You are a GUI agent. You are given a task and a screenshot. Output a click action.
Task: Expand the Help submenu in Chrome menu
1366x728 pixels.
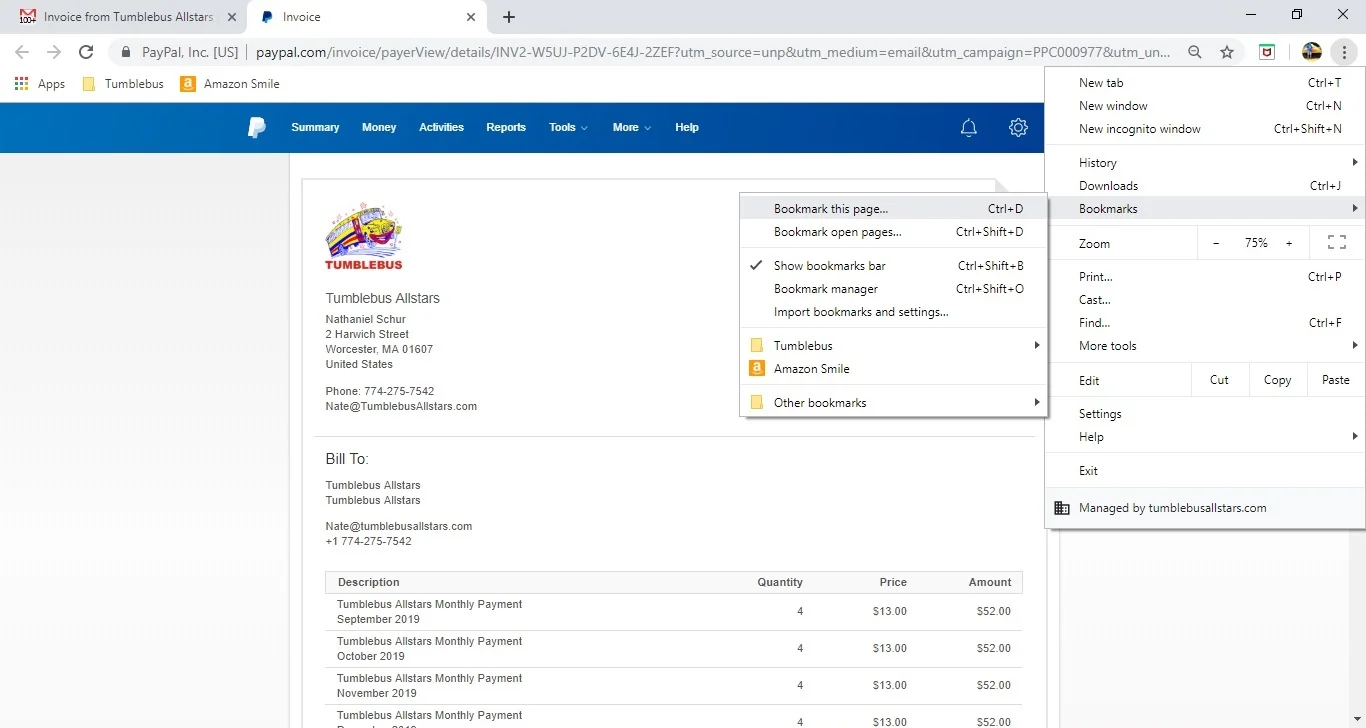pos(1205,437)
